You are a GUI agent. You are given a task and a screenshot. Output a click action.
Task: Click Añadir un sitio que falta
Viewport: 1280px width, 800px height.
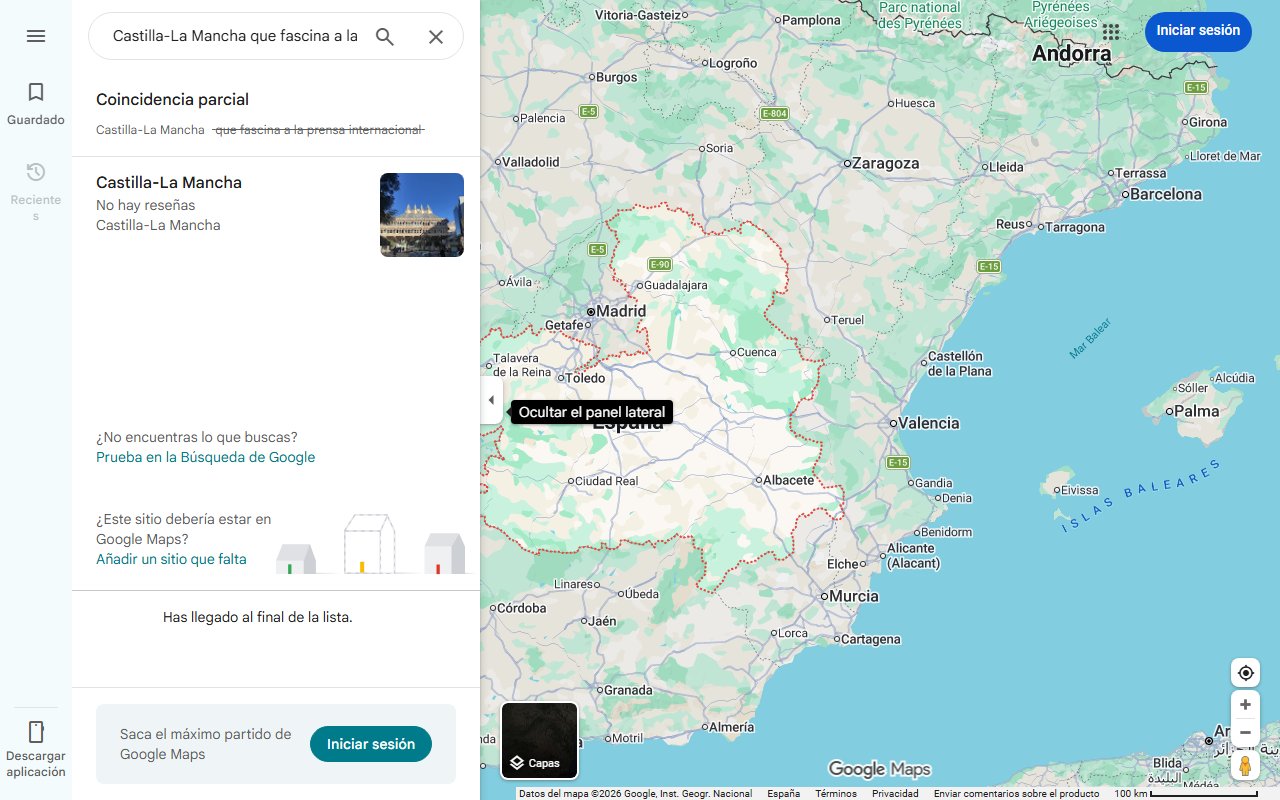coord(171,559)
